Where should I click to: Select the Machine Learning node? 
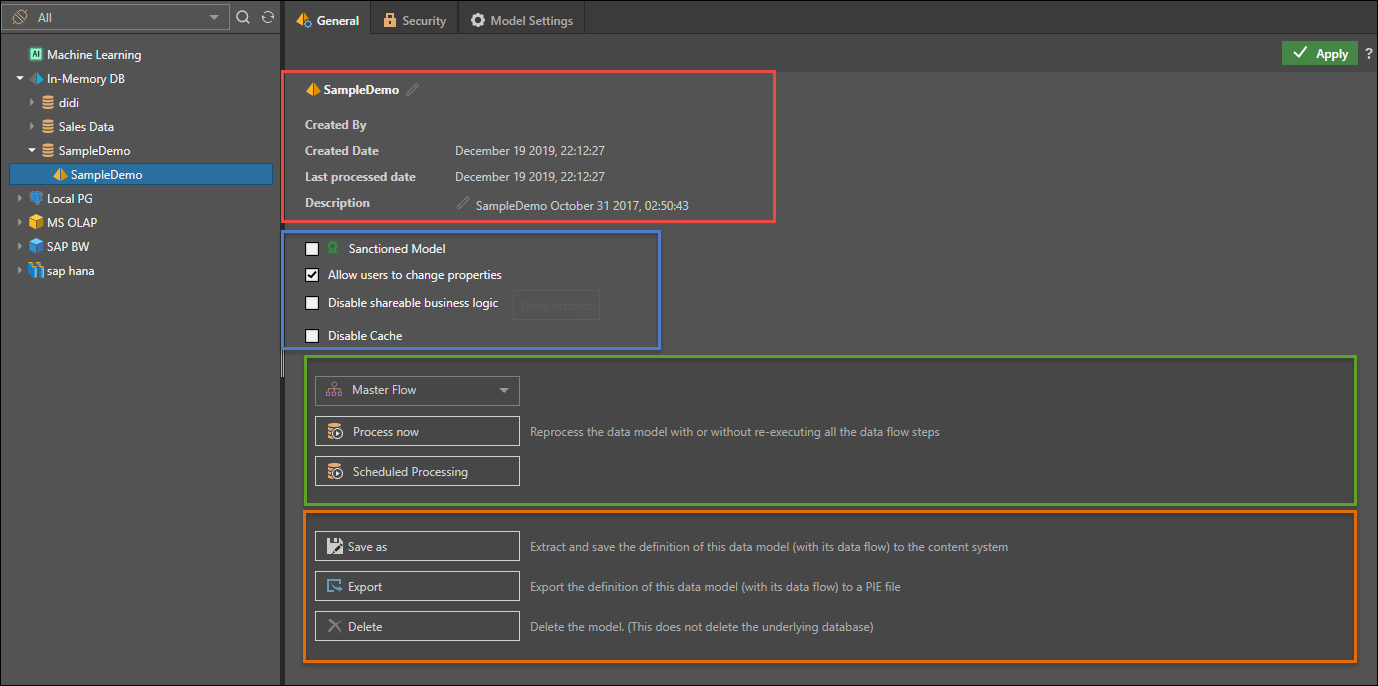point(93,55)
